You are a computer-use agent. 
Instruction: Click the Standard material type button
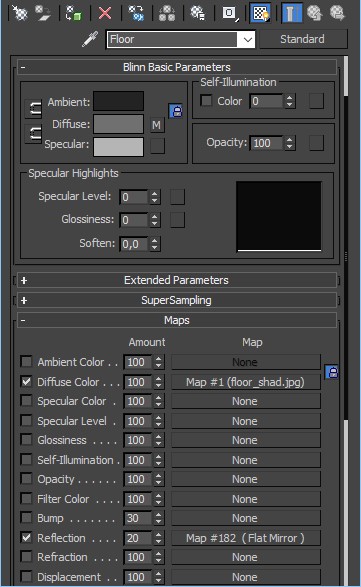click(x=303, y=39)
